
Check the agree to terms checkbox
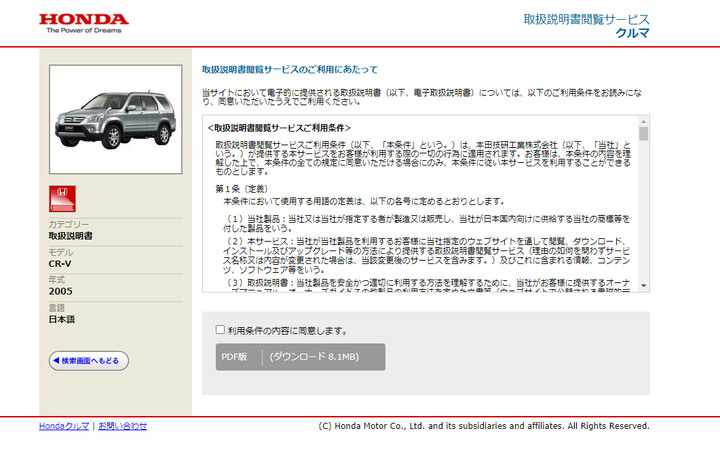[x=220, y=330]
